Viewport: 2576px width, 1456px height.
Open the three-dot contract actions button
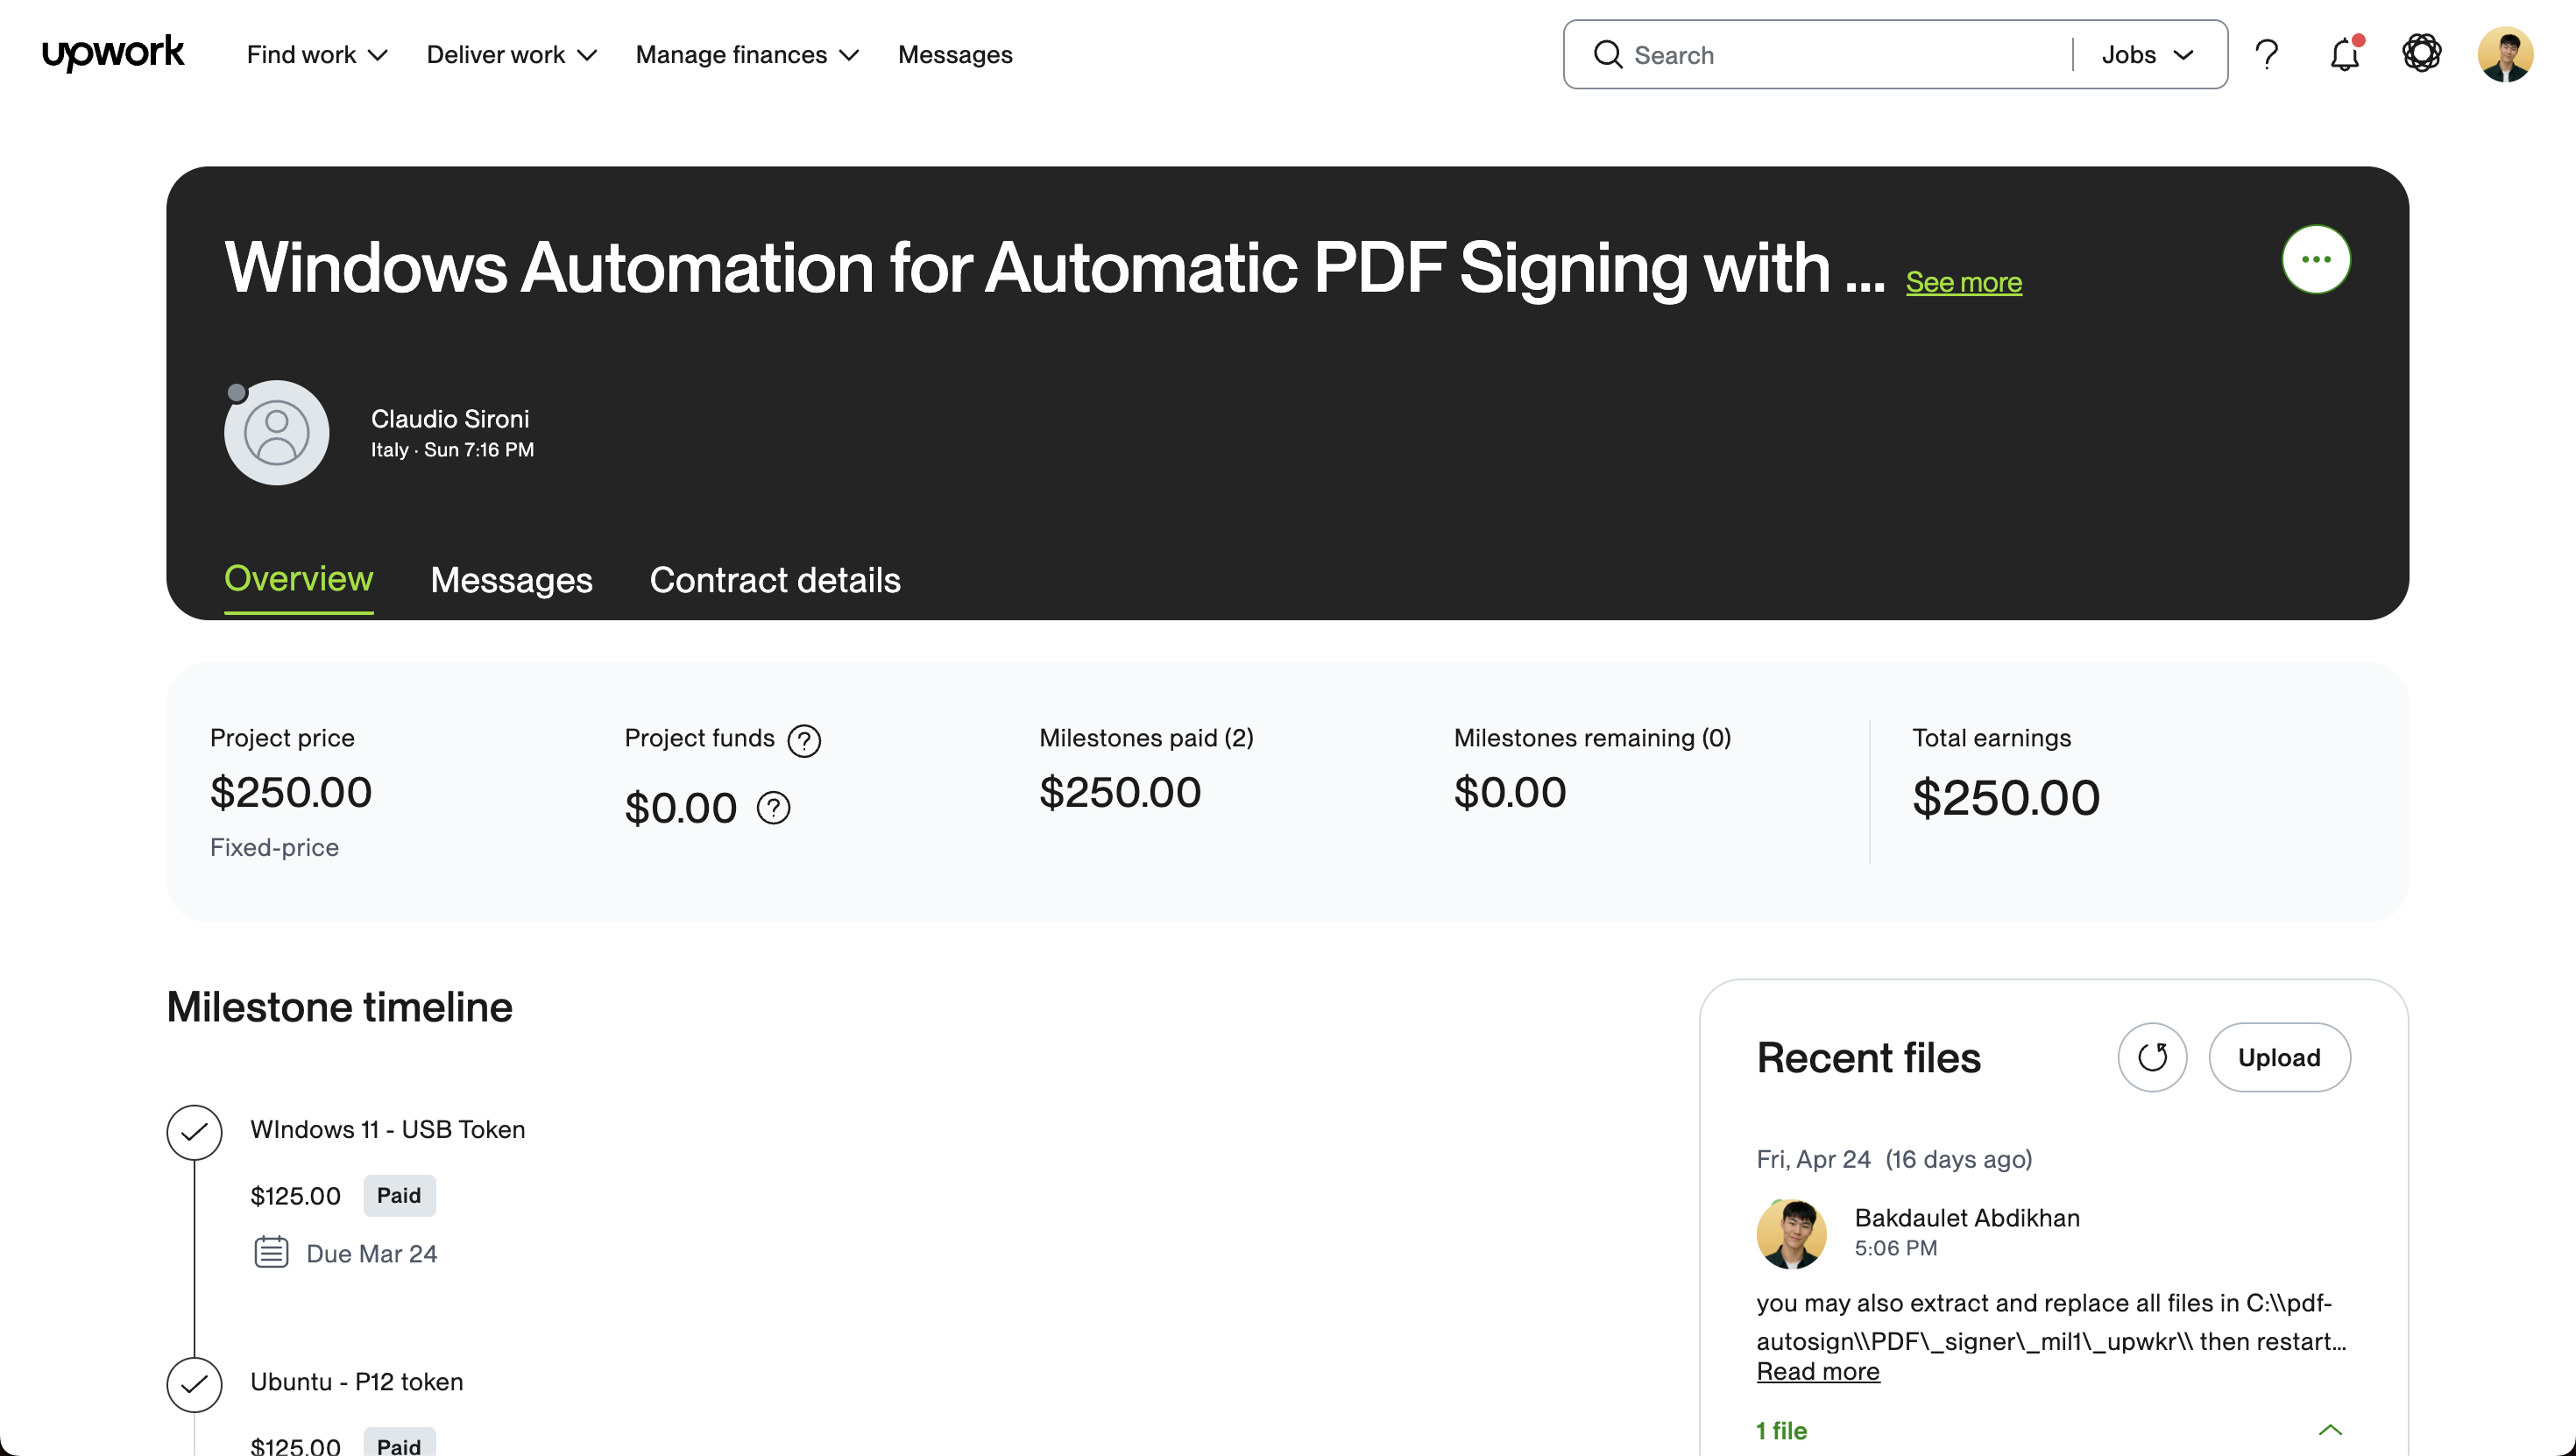[x=2316, y=259]
